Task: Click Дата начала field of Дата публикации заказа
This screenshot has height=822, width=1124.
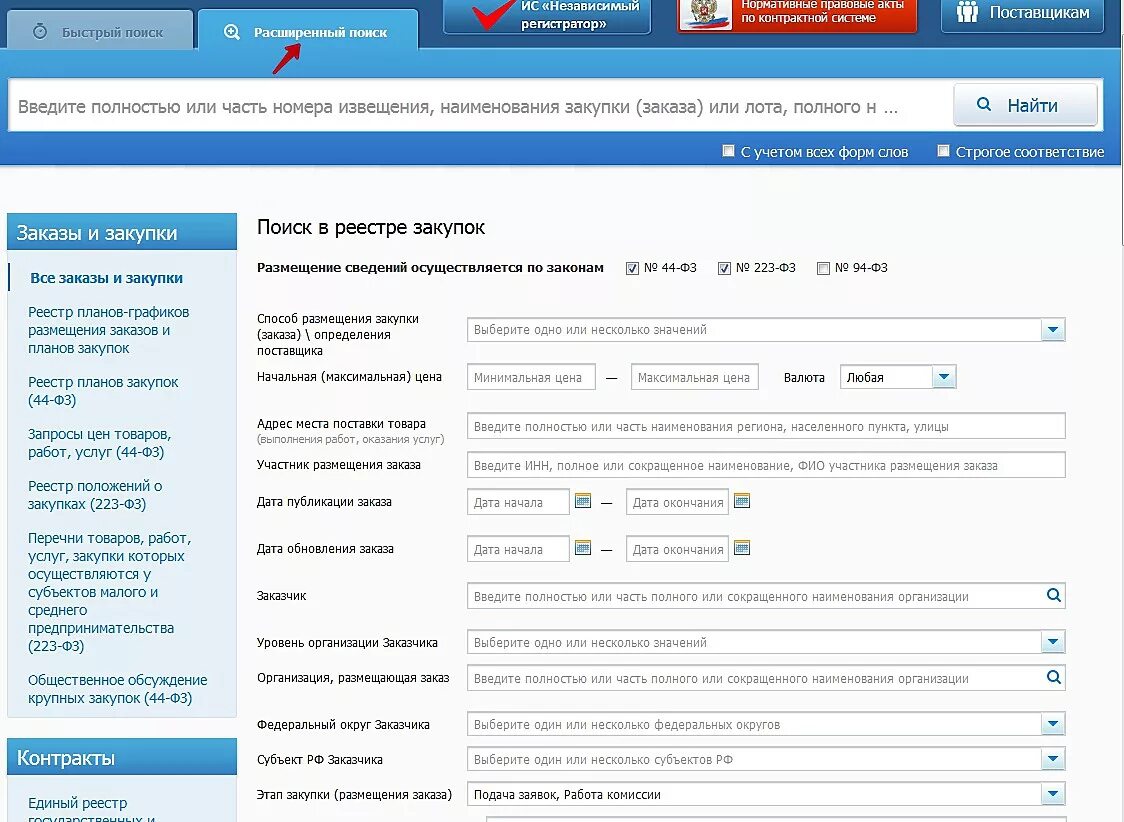Action: click(518, 502)
